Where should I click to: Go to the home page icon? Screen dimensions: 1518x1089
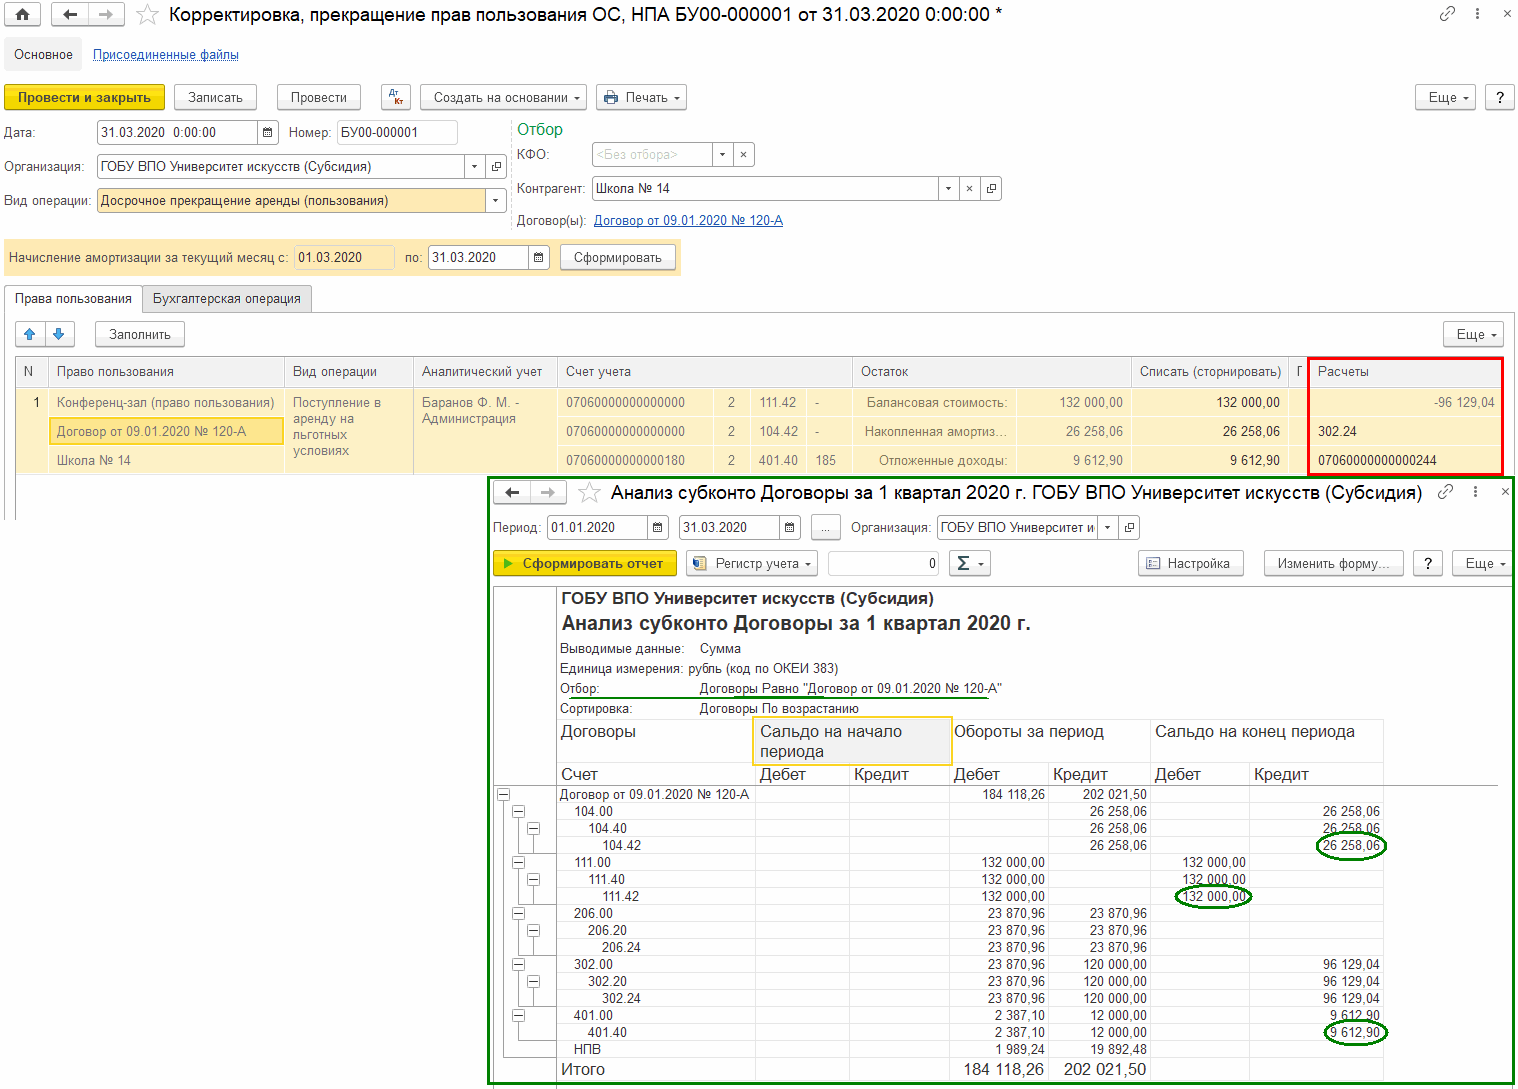pyautogui.click(x=22, y=15)
